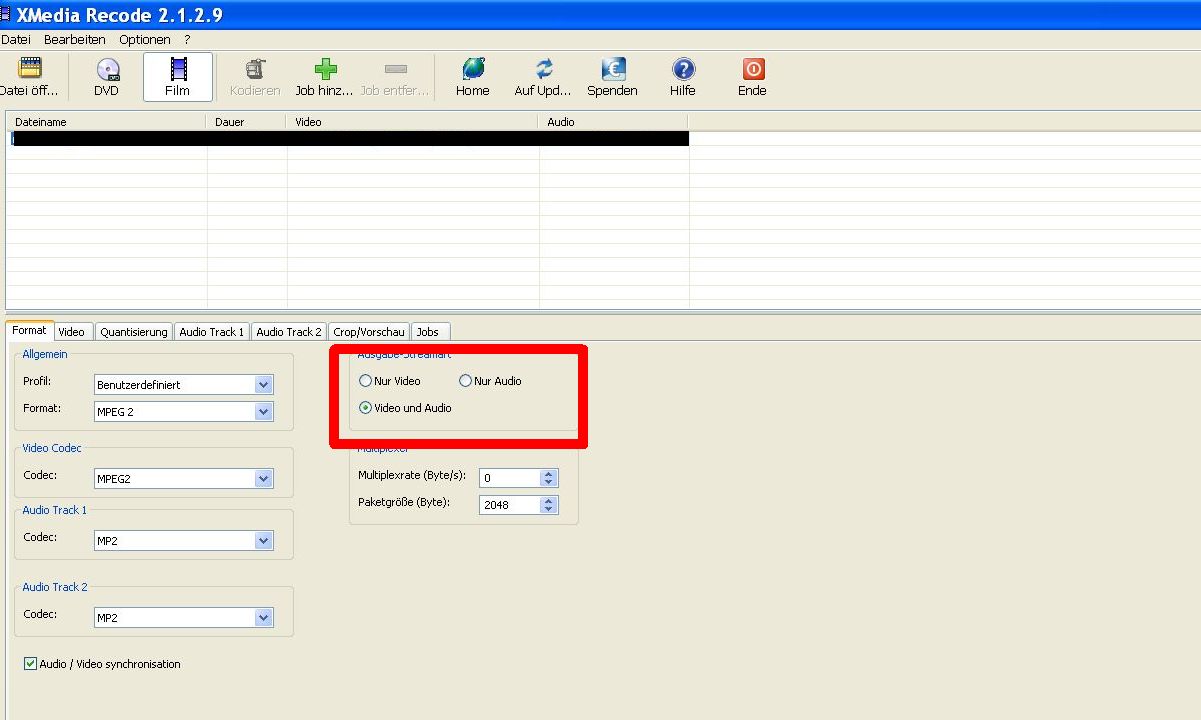The image size is (1201, 720).
Task: Open the Optionen menu
Action: pos(145,40)
